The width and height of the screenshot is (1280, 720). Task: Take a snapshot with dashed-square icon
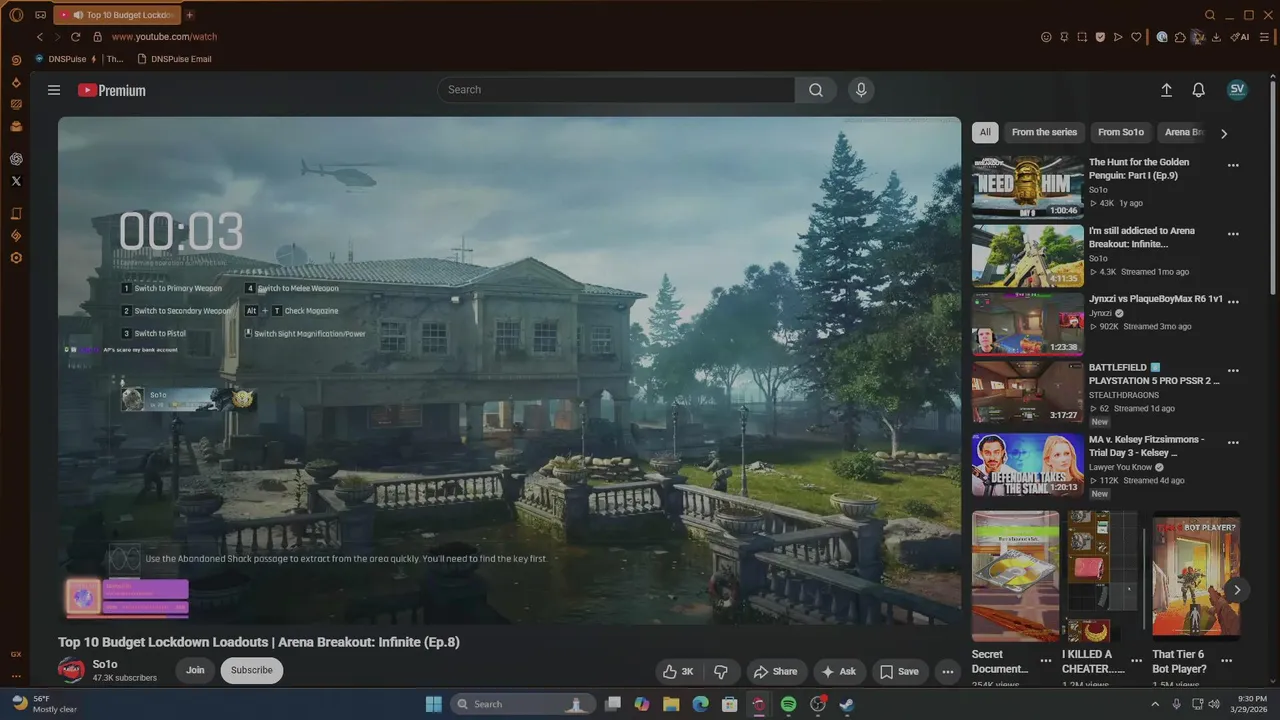point(1082,37)
